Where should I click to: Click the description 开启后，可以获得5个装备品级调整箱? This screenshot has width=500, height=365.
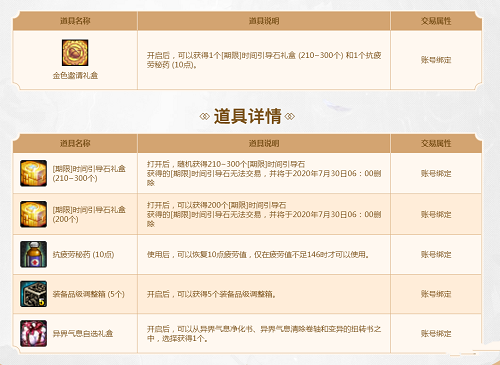tap(211, 294)
